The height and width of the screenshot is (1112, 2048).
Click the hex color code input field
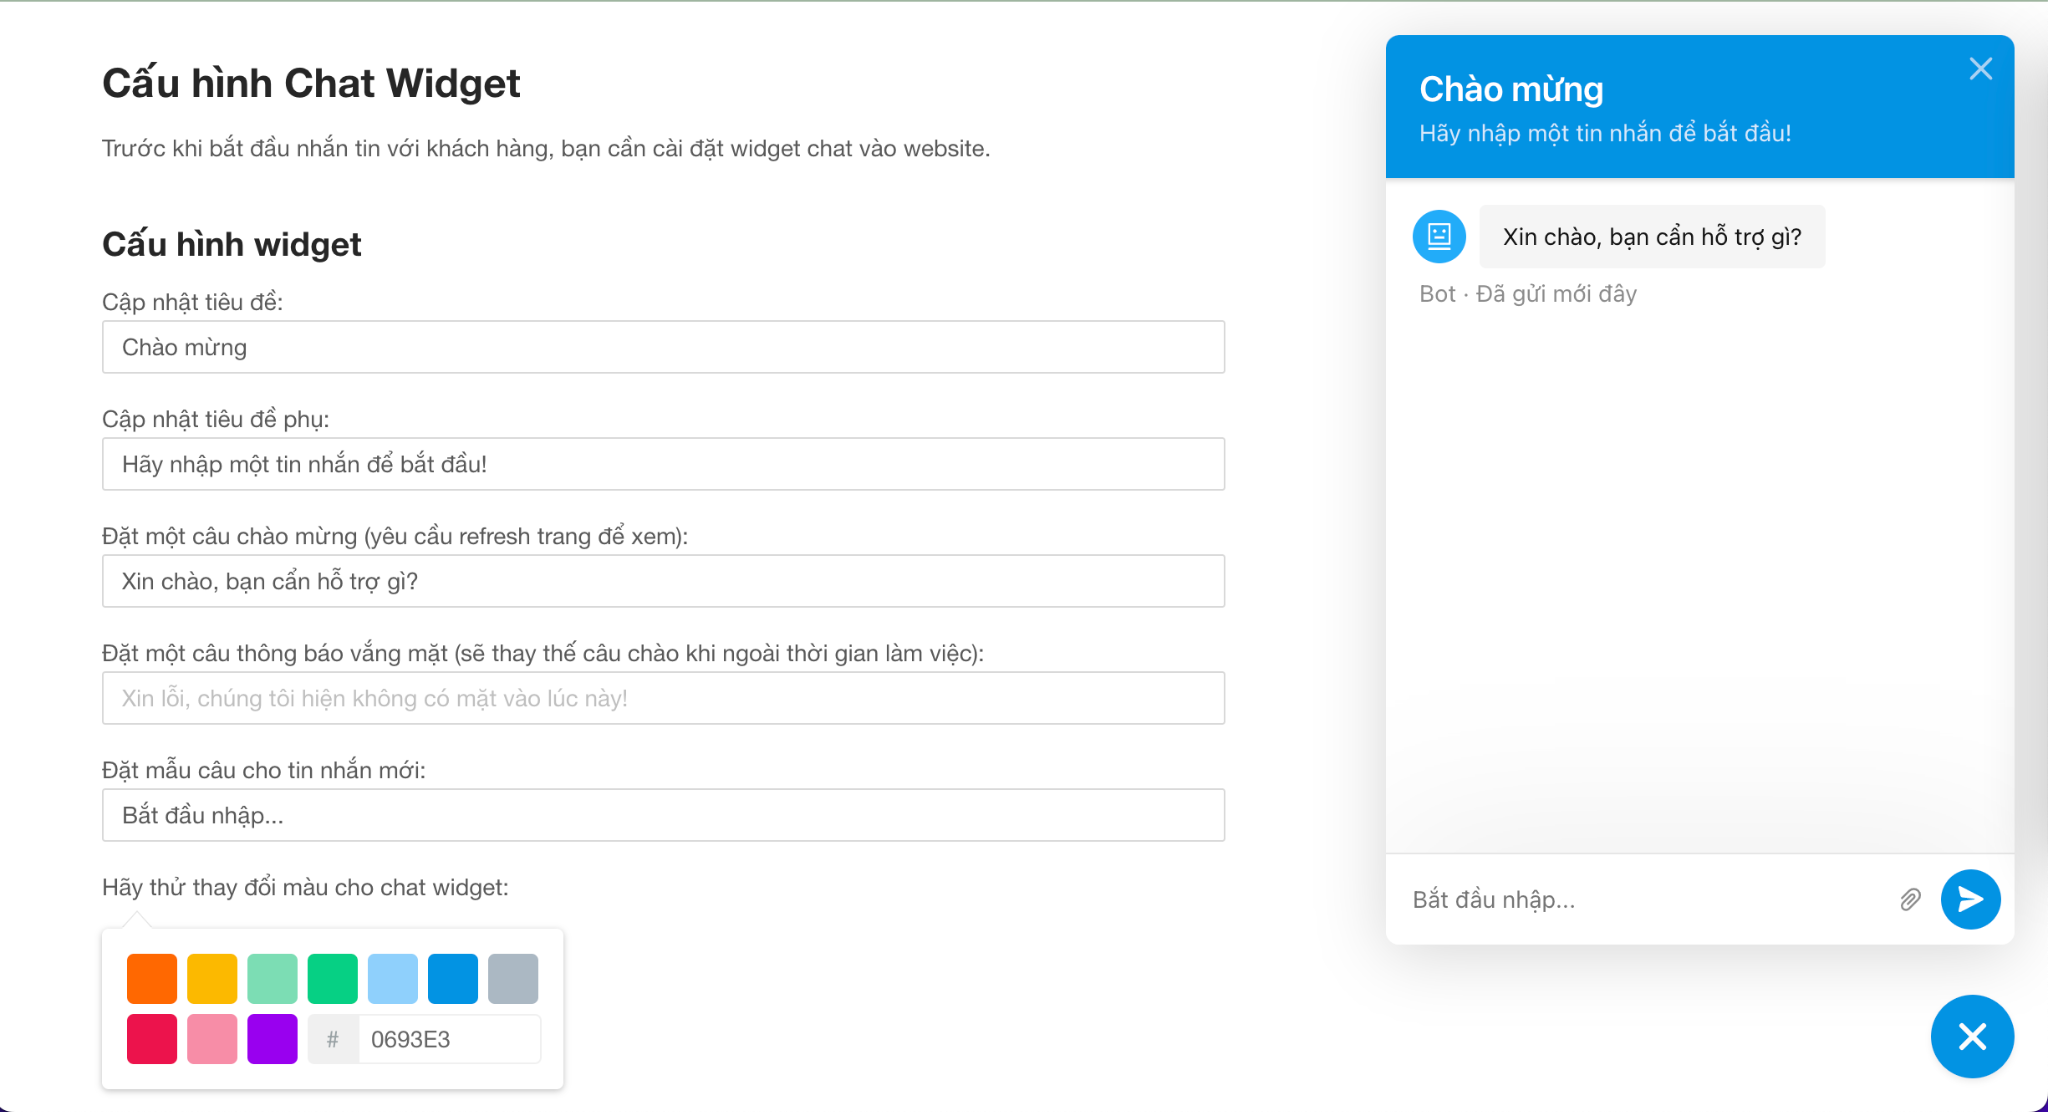[448, 1039]
